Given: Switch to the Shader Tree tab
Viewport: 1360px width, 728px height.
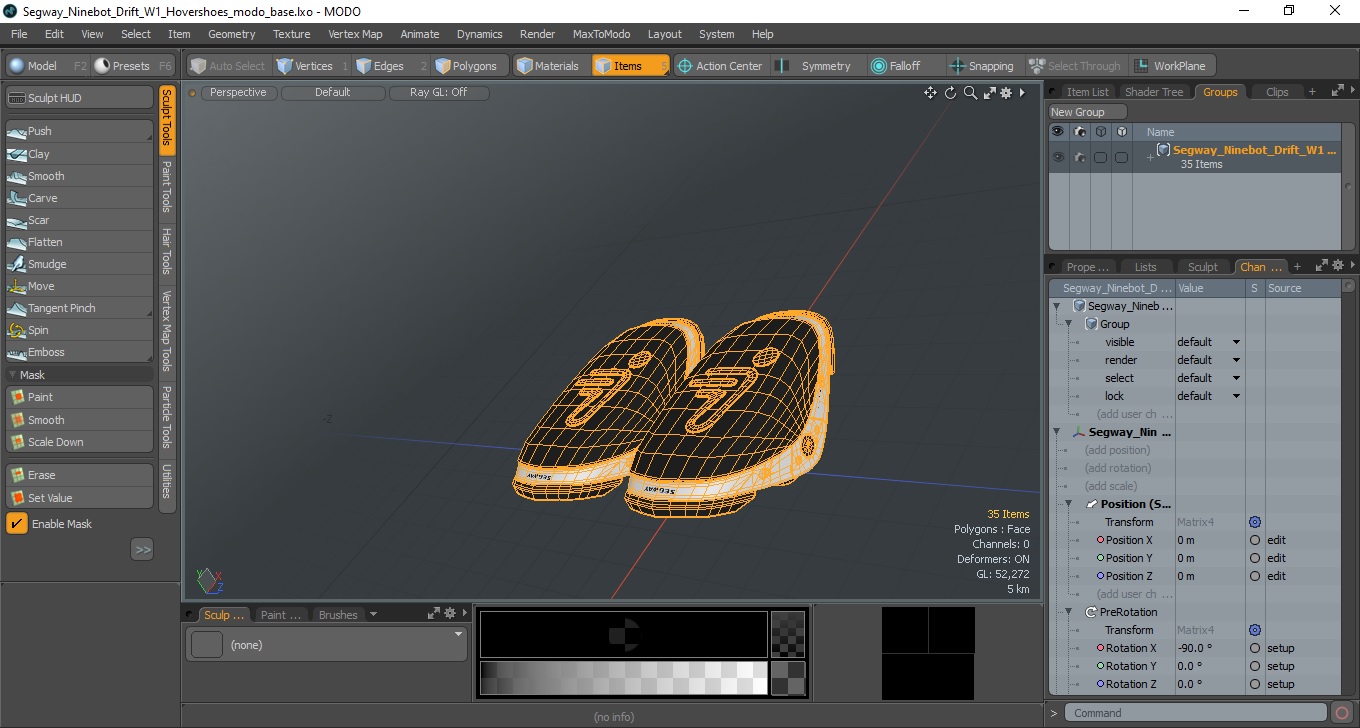Looking at the screenshot, I should 1154,92.
